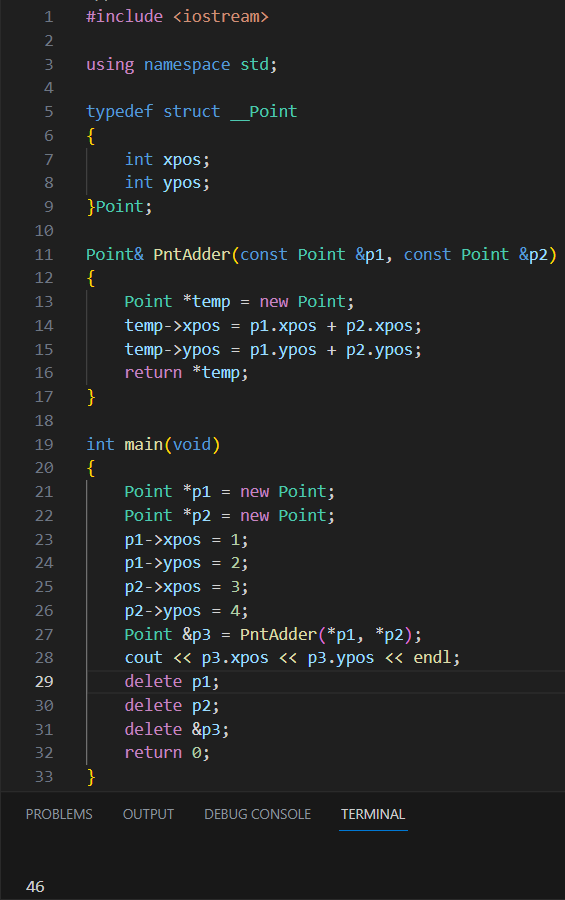This screenshot has height=900, width=565.
Task: Click the terminal output value 46
Action: (35, 887)
